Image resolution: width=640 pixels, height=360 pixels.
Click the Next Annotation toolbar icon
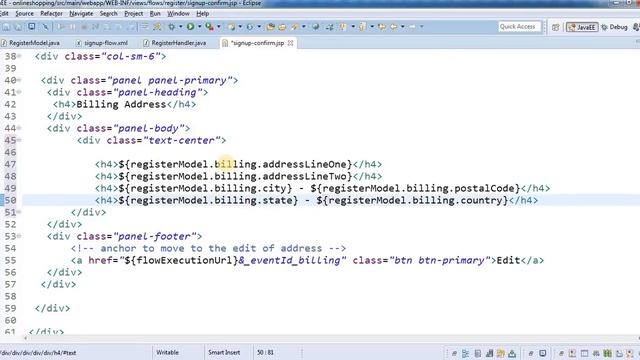pos(342,27)
